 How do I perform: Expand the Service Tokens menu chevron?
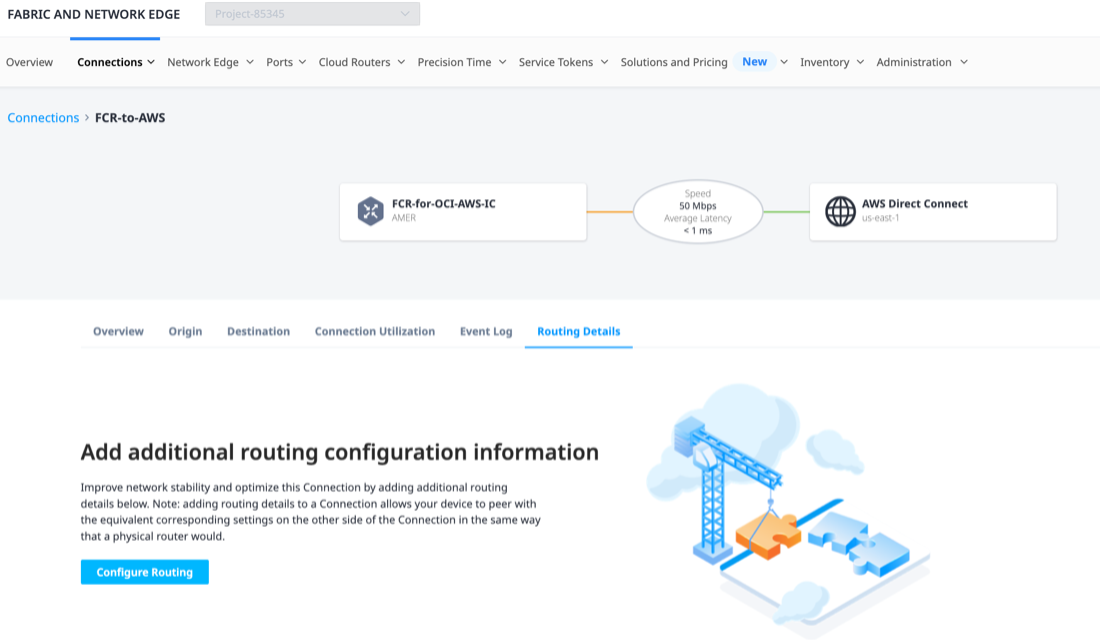point(604,62)
